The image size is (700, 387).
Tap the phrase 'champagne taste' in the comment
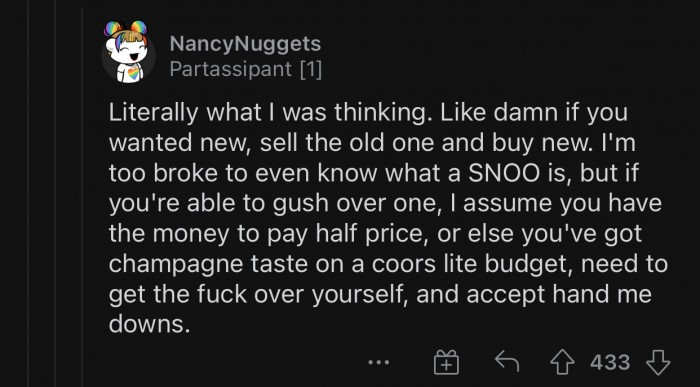pyautogui.click(x=208, y=265)
